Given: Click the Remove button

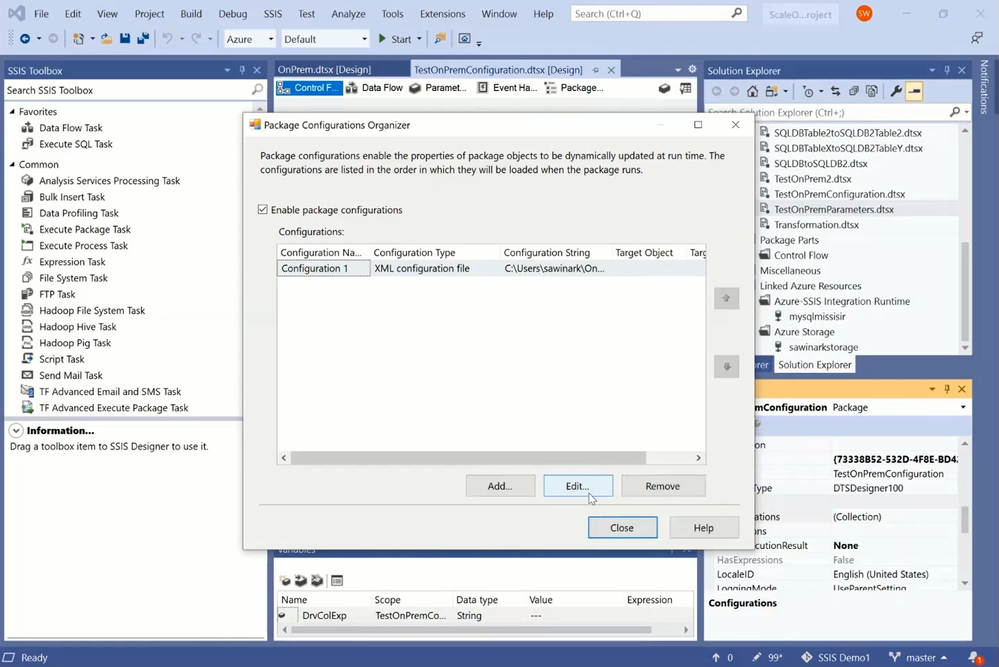Looking at the screenshot, I should point(663,486).
